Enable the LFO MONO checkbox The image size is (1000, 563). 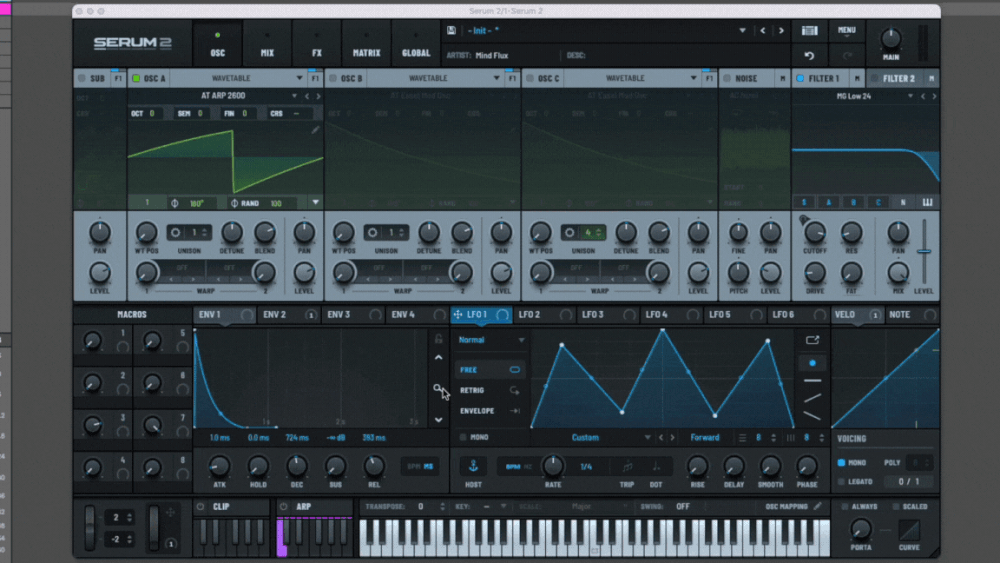pyautogui.click(x=463, y=437)
